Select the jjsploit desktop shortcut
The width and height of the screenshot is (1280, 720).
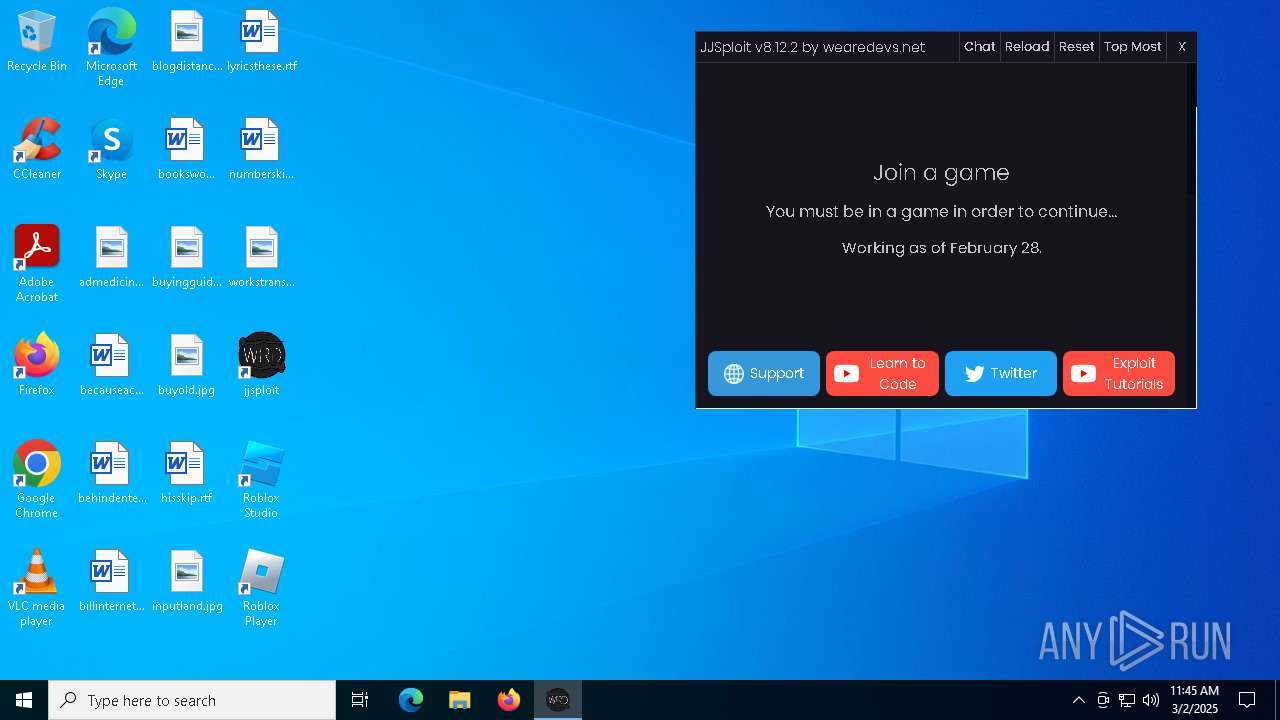[x=261, y=366]
